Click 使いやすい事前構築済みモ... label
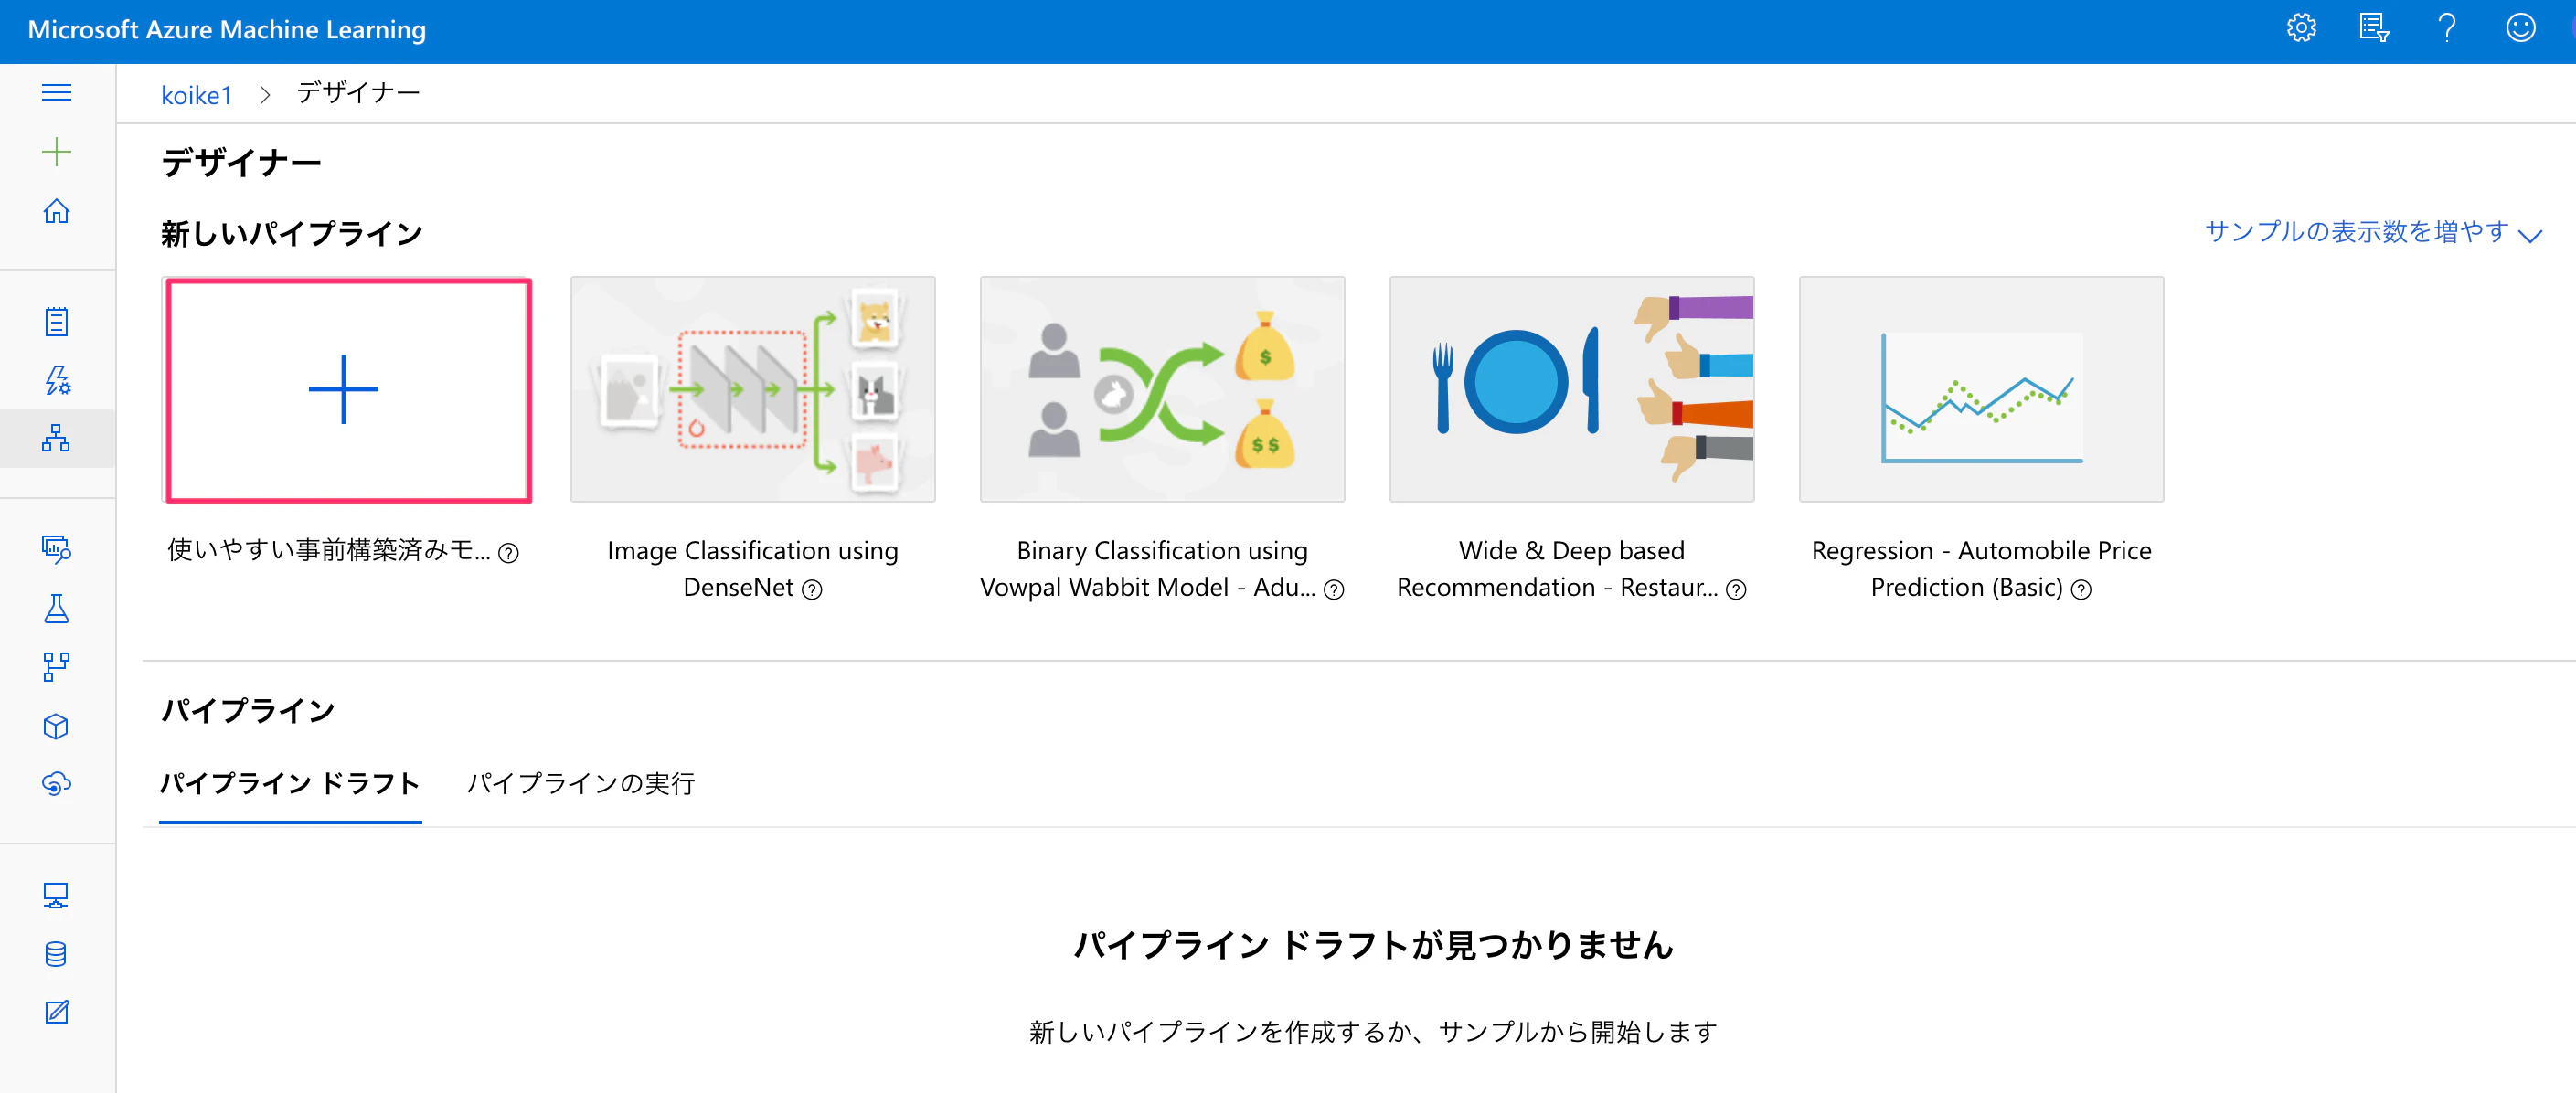Image resolution: width=2576 pixels, height=1093 pixels. tap(329, 551)
